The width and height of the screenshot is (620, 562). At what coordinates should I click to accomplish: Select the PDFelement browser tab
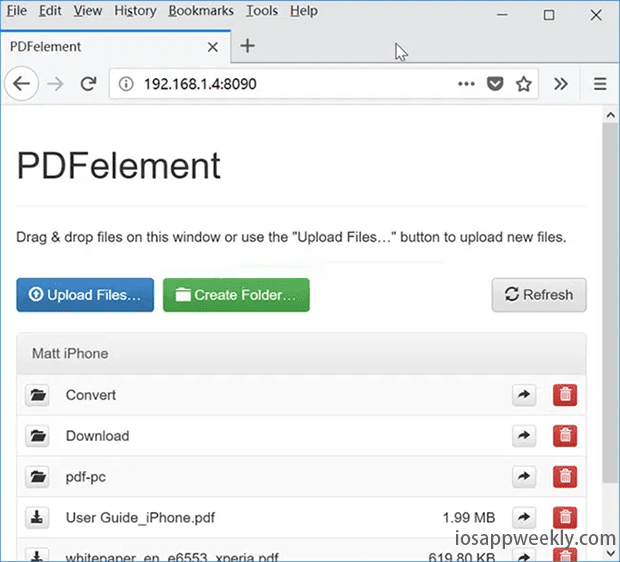coord(115,47)
